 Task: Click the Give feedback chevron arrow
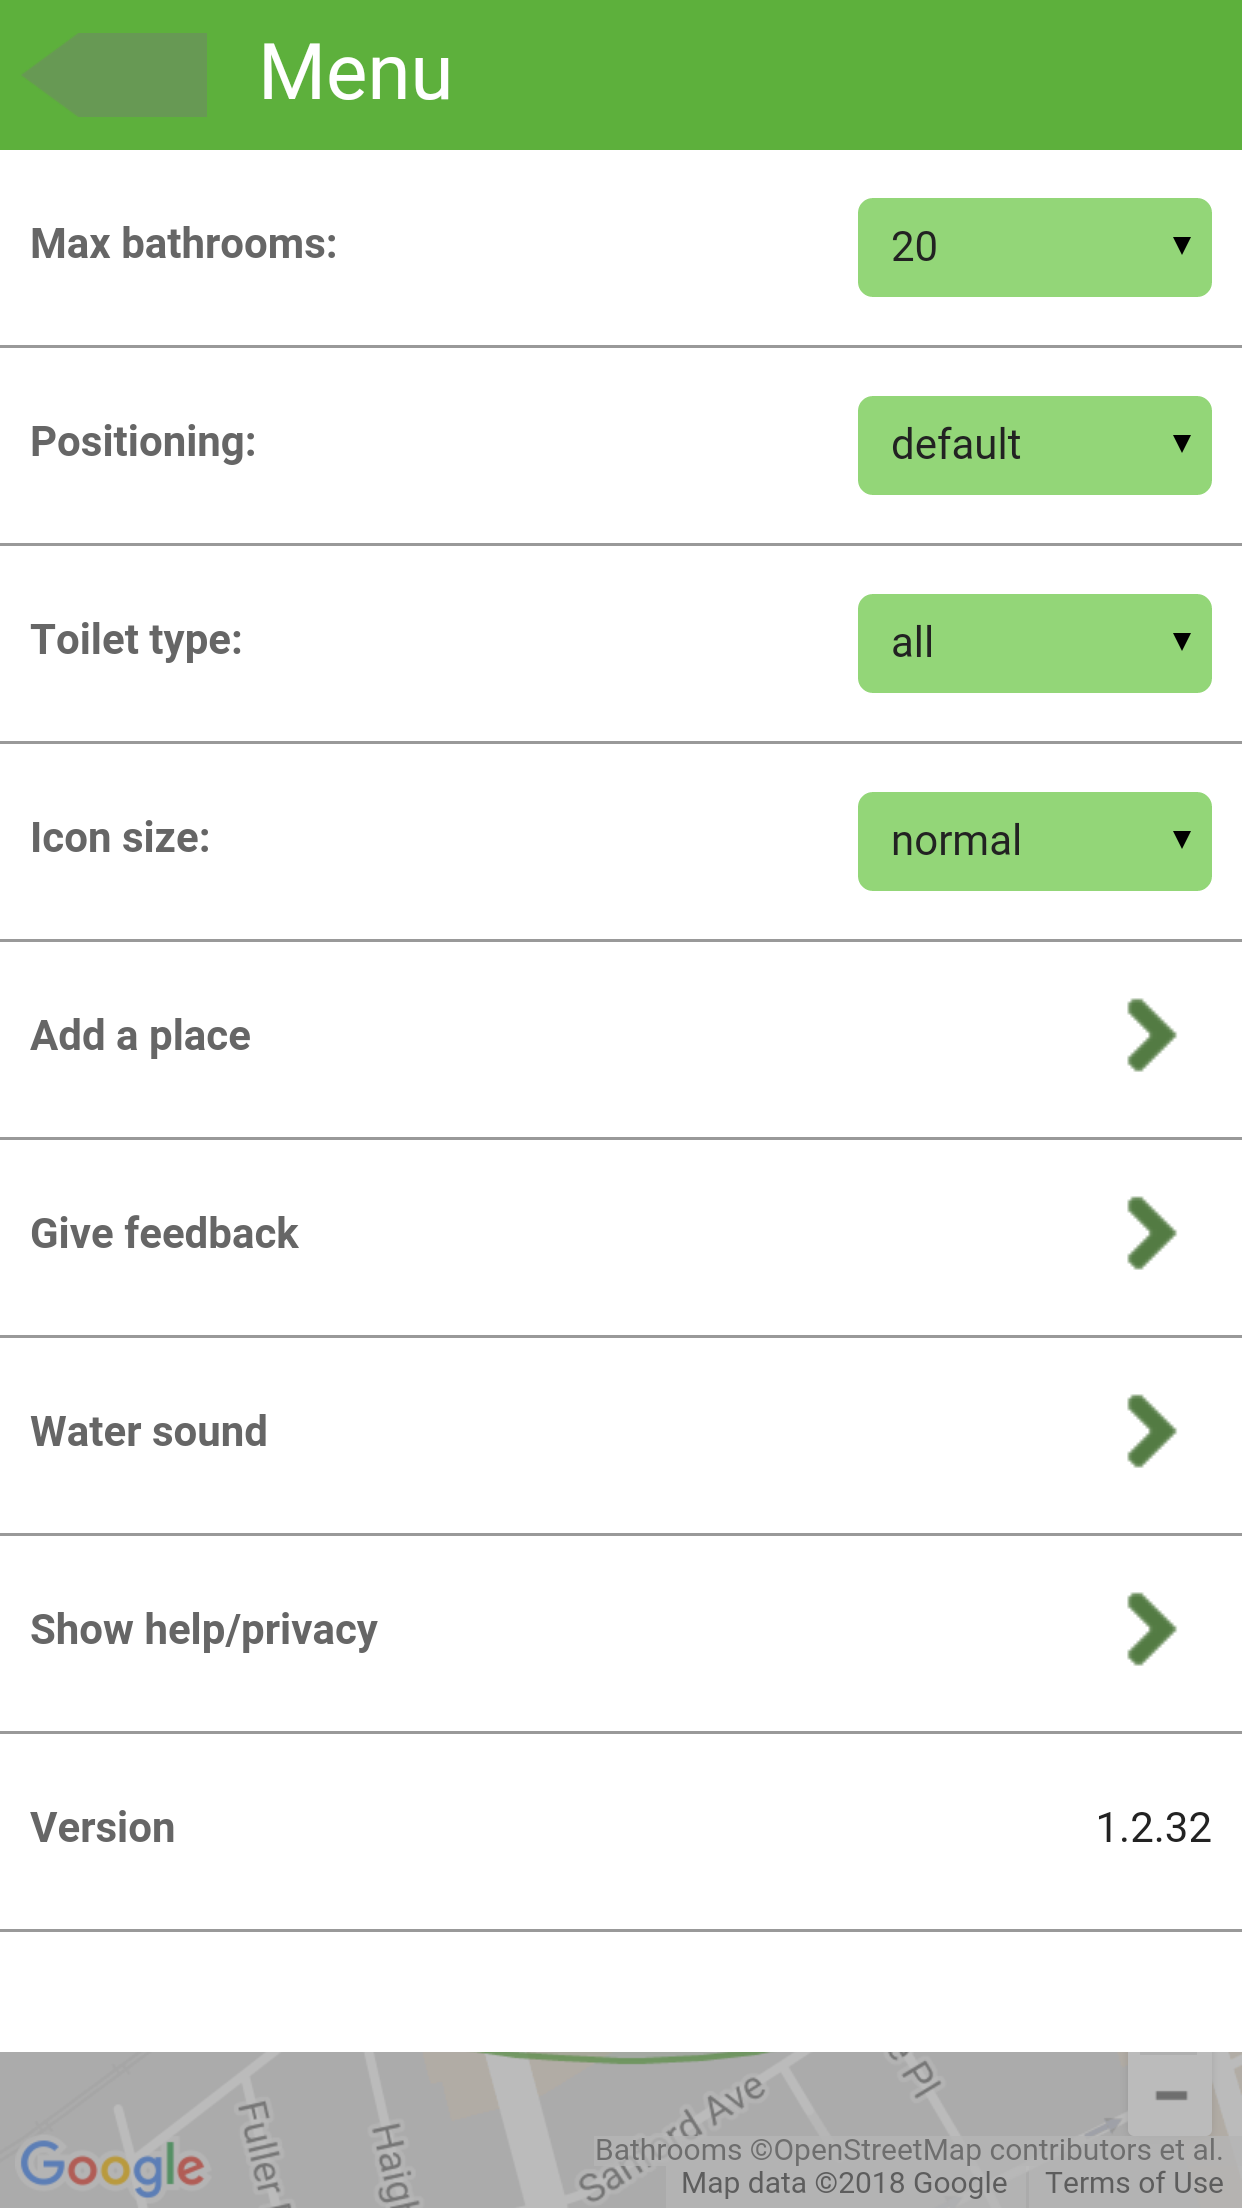click(1151, 1234)
